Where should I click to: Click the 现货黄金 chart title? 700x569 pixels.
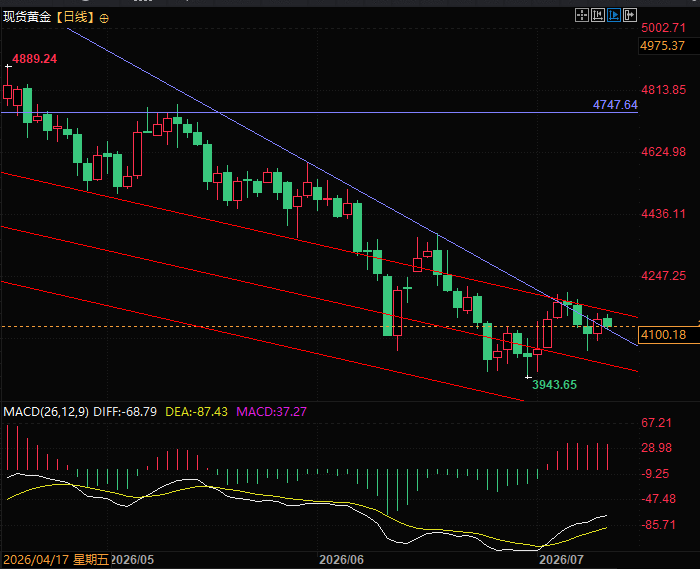coord(27,17)
